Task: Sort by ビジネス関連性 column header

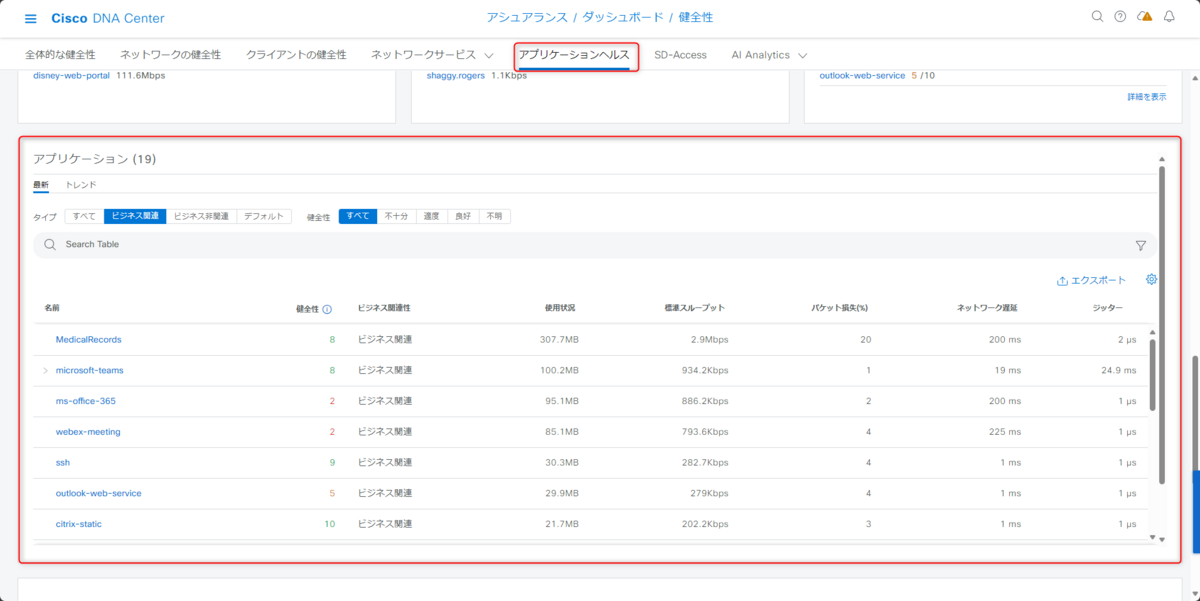Action: click(384, 308)
